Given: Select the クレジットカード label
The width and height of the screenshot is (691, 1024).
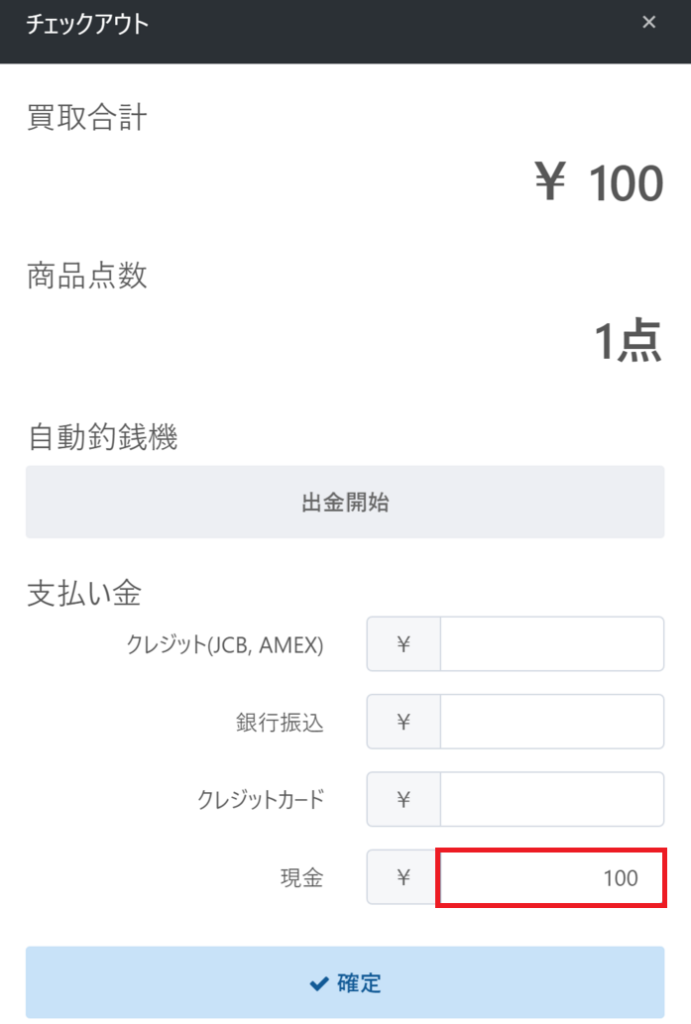Looking at the screenshot, I should [261, 800].
